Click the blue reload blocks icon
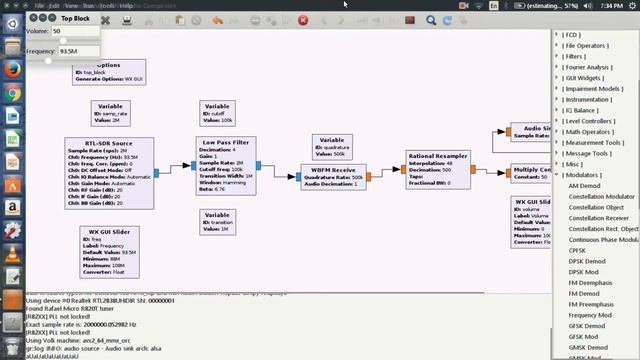This screenshot has width=640, height=360. (x=447, y=20)
